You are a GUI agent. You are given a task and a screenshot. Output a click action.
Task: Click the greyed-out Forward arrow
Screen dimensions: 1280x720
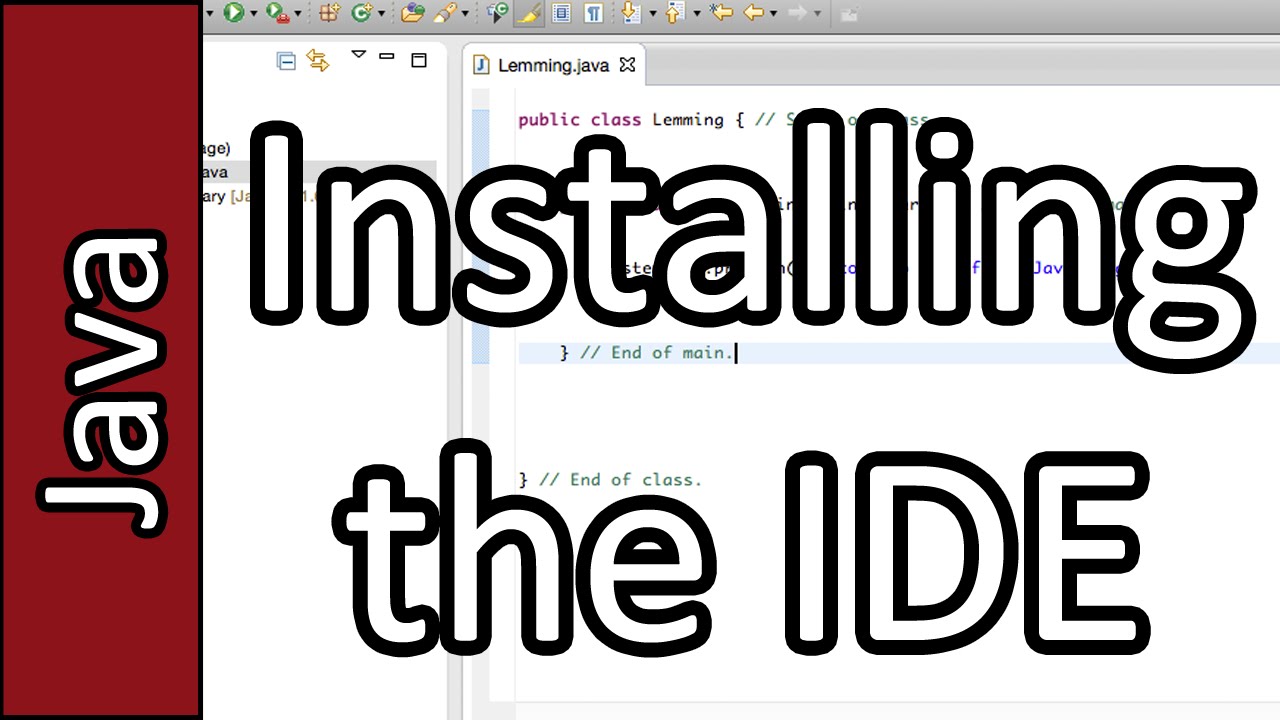(798, 12)
